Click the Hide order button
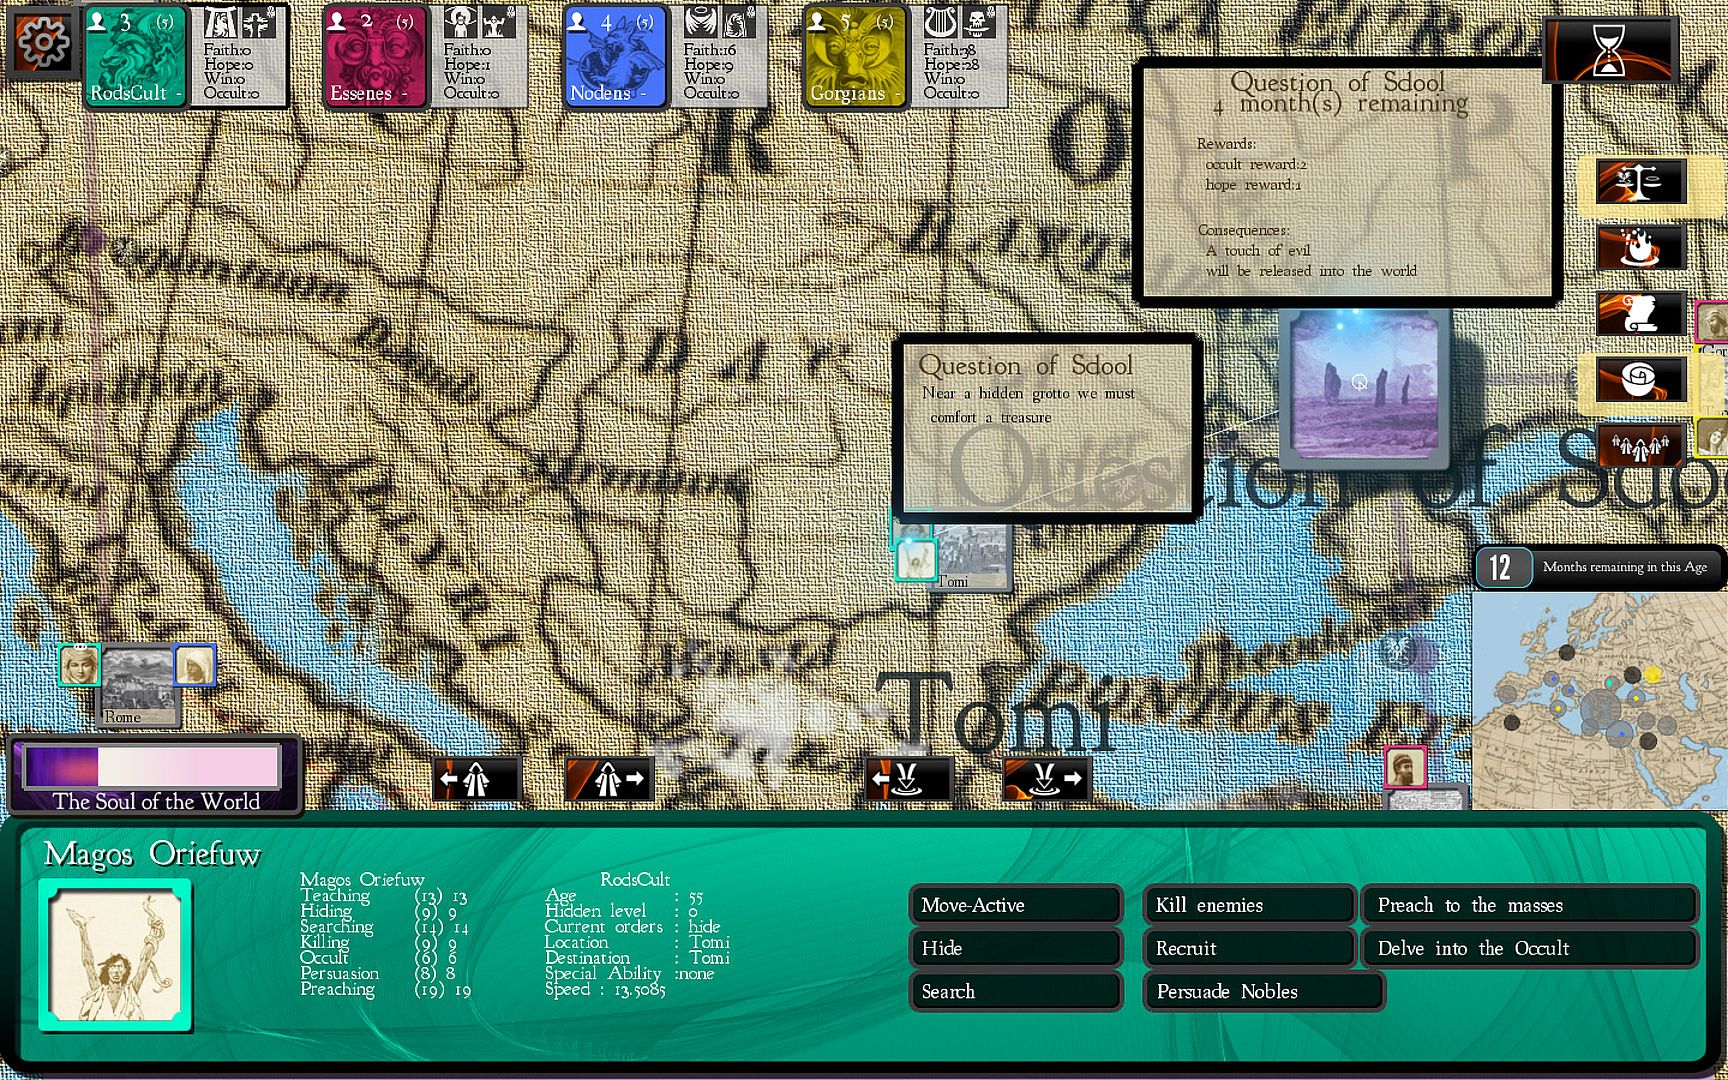1728x1080 pixels. 1015,948
